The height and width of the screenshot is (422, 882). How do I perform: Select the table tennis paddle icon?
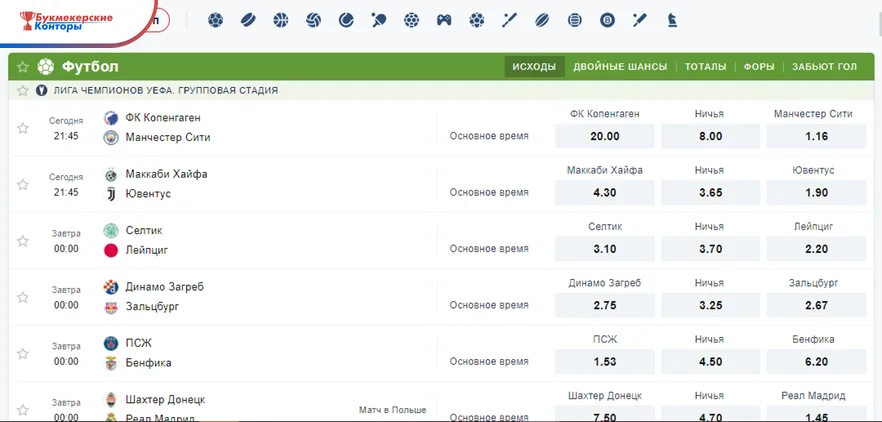379,20
